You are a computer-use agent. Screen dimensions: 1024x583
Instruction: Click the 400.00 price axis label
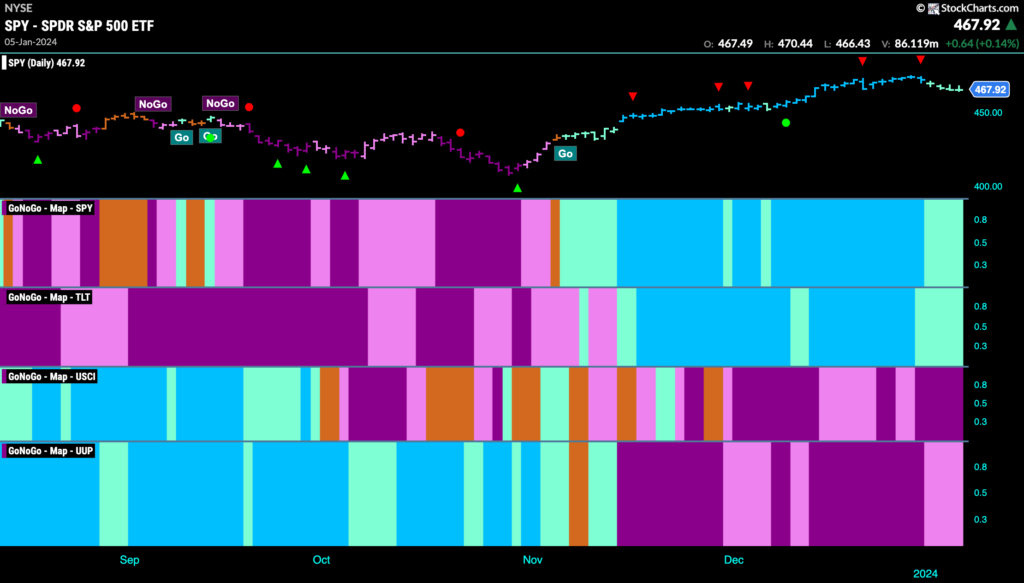pyautogui.click(x=987, y=187)
